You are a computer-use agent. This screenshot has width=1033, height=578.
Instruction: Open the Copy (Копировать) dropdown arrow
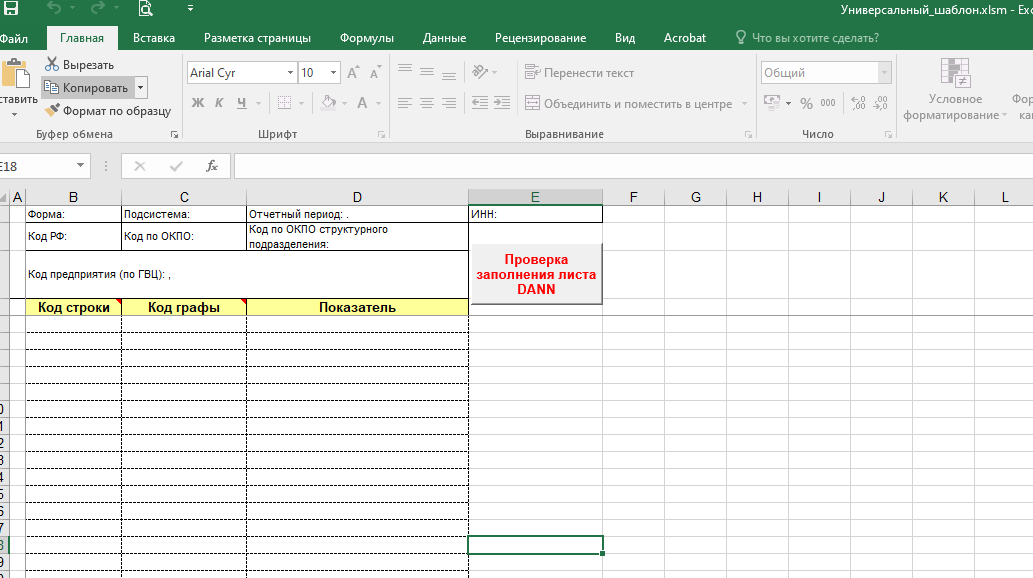140,88
